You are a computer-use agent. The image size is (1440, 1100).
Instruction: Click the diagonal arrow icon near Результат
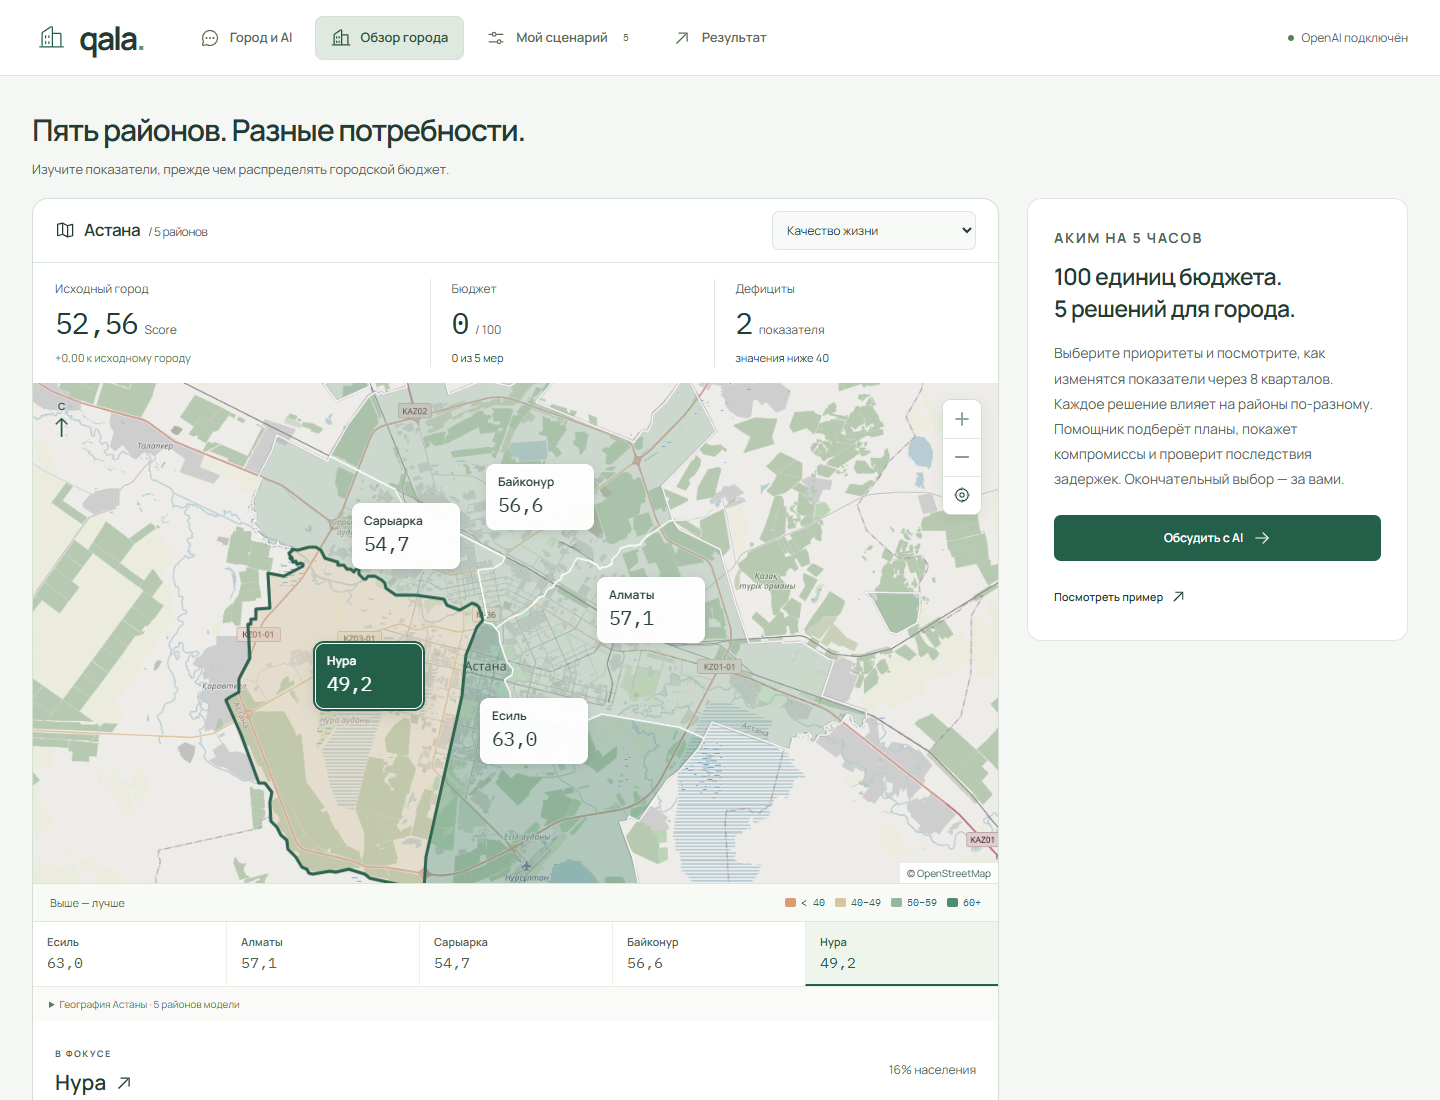682,38
